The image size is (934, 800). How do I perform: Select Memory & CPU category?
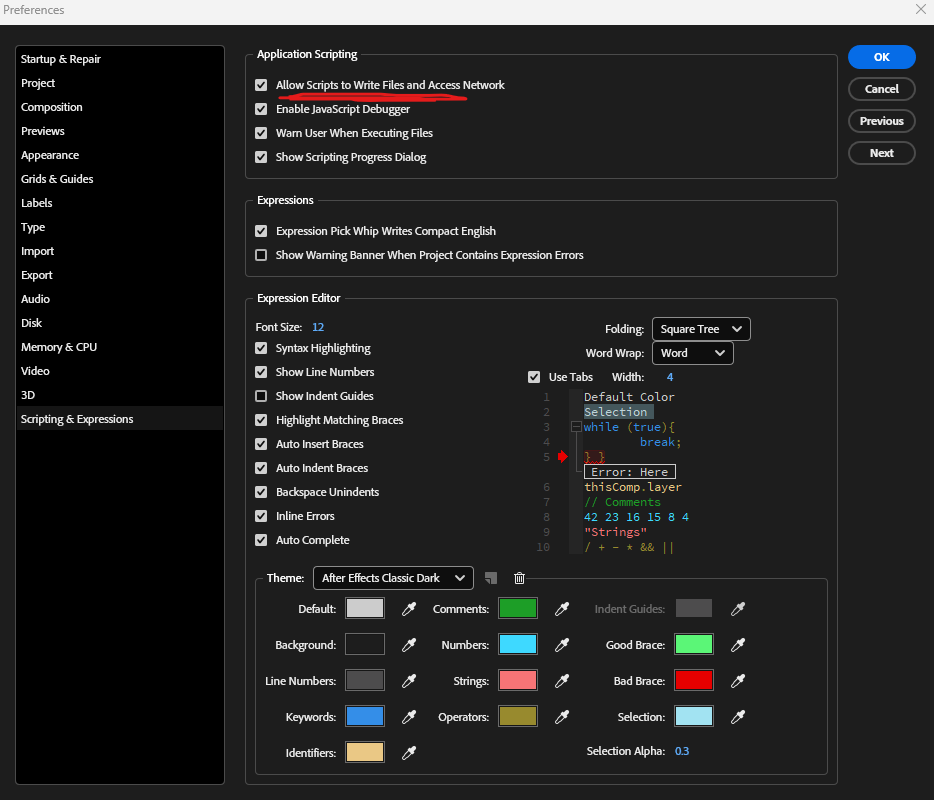click(59, 347)
